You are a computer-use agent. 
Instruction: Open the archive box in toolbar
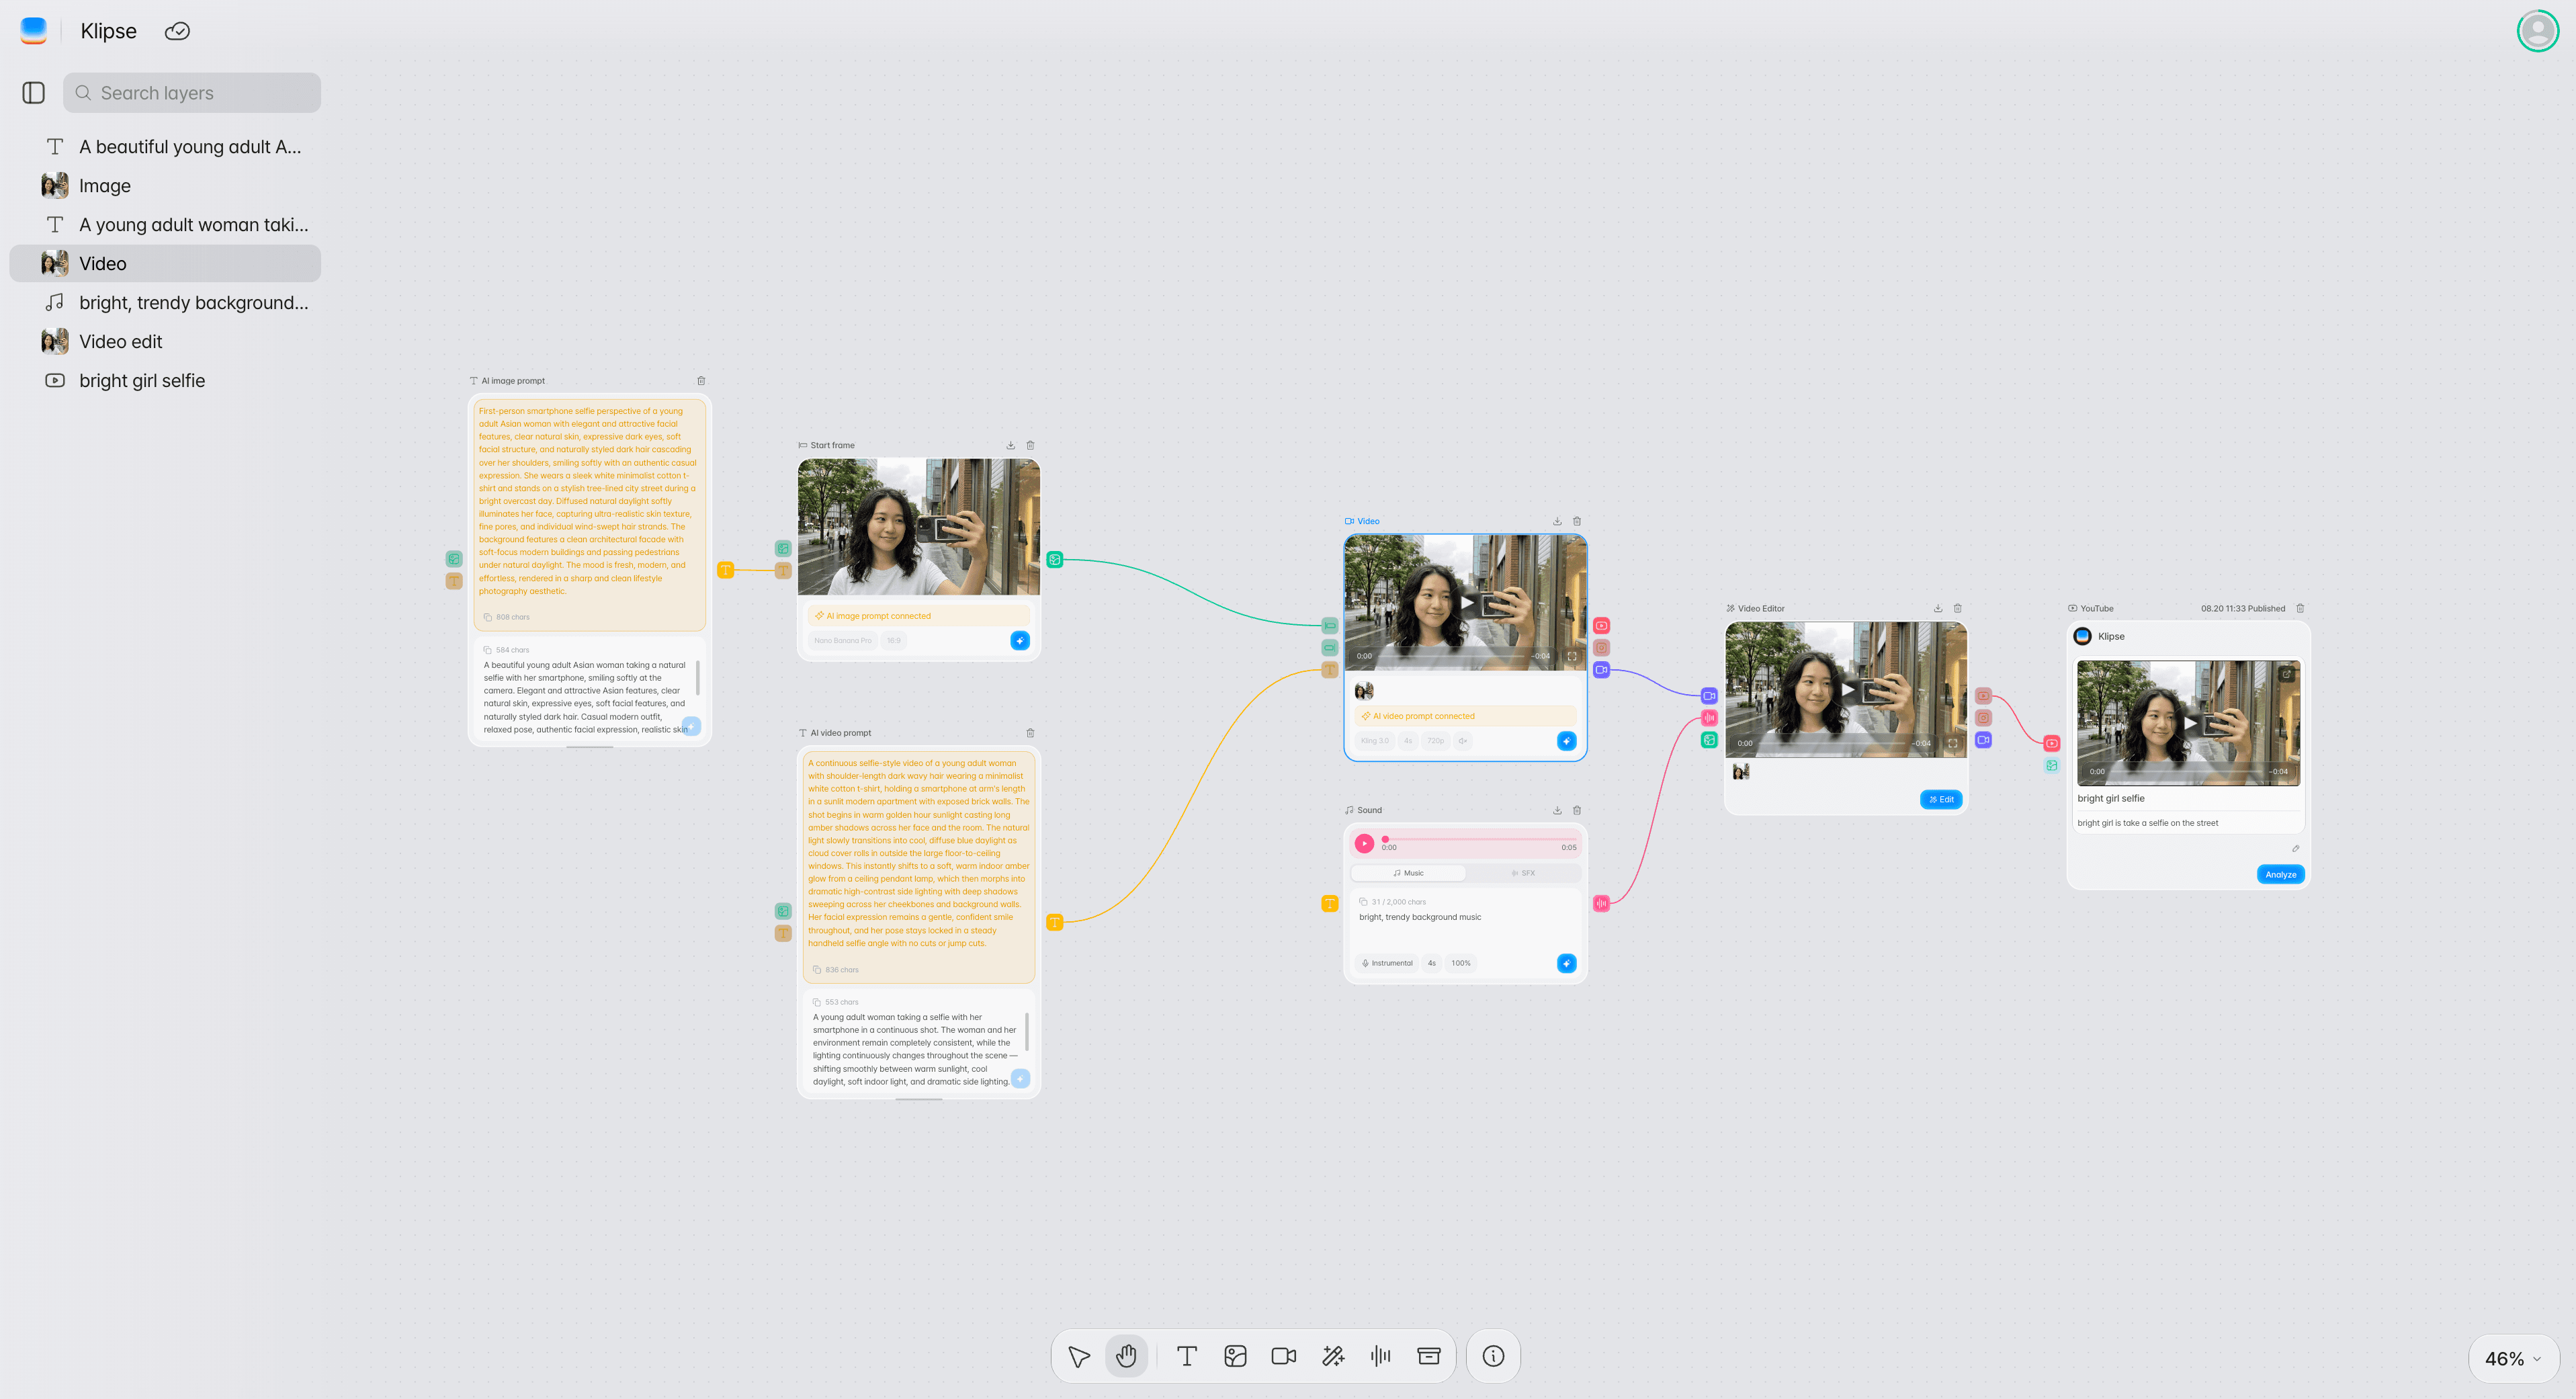pyautogui.click(x=1429, y=1356)
